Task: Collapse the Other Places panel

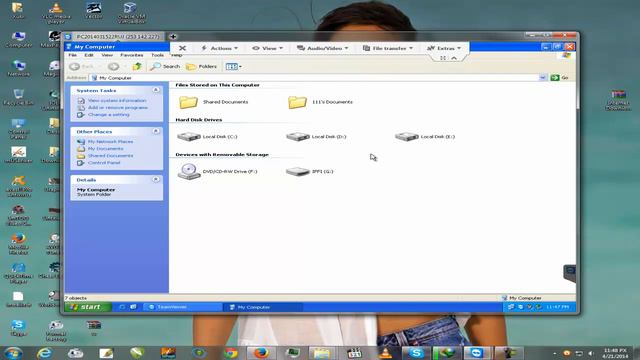Action: (156, 131)
